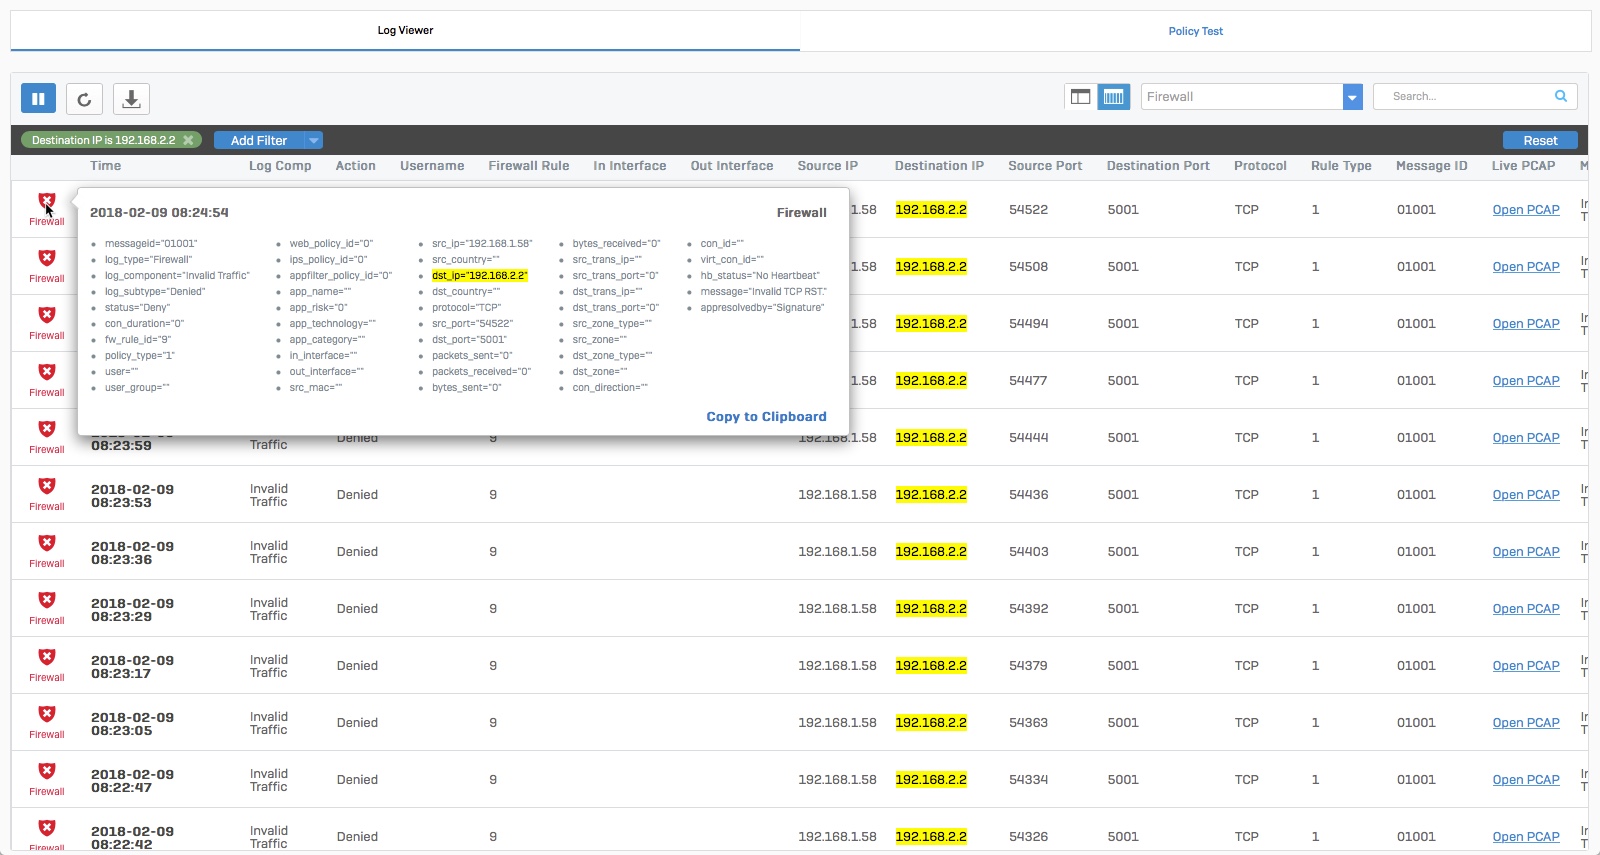Click Firewall shield icon for 08:23:17 entry

(47, 658)
